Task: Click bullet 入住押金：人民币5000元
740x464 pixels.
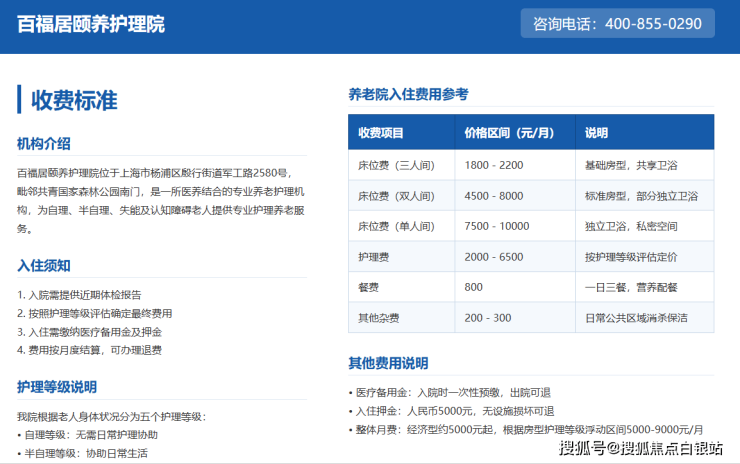Action: [x=451, y=411]
